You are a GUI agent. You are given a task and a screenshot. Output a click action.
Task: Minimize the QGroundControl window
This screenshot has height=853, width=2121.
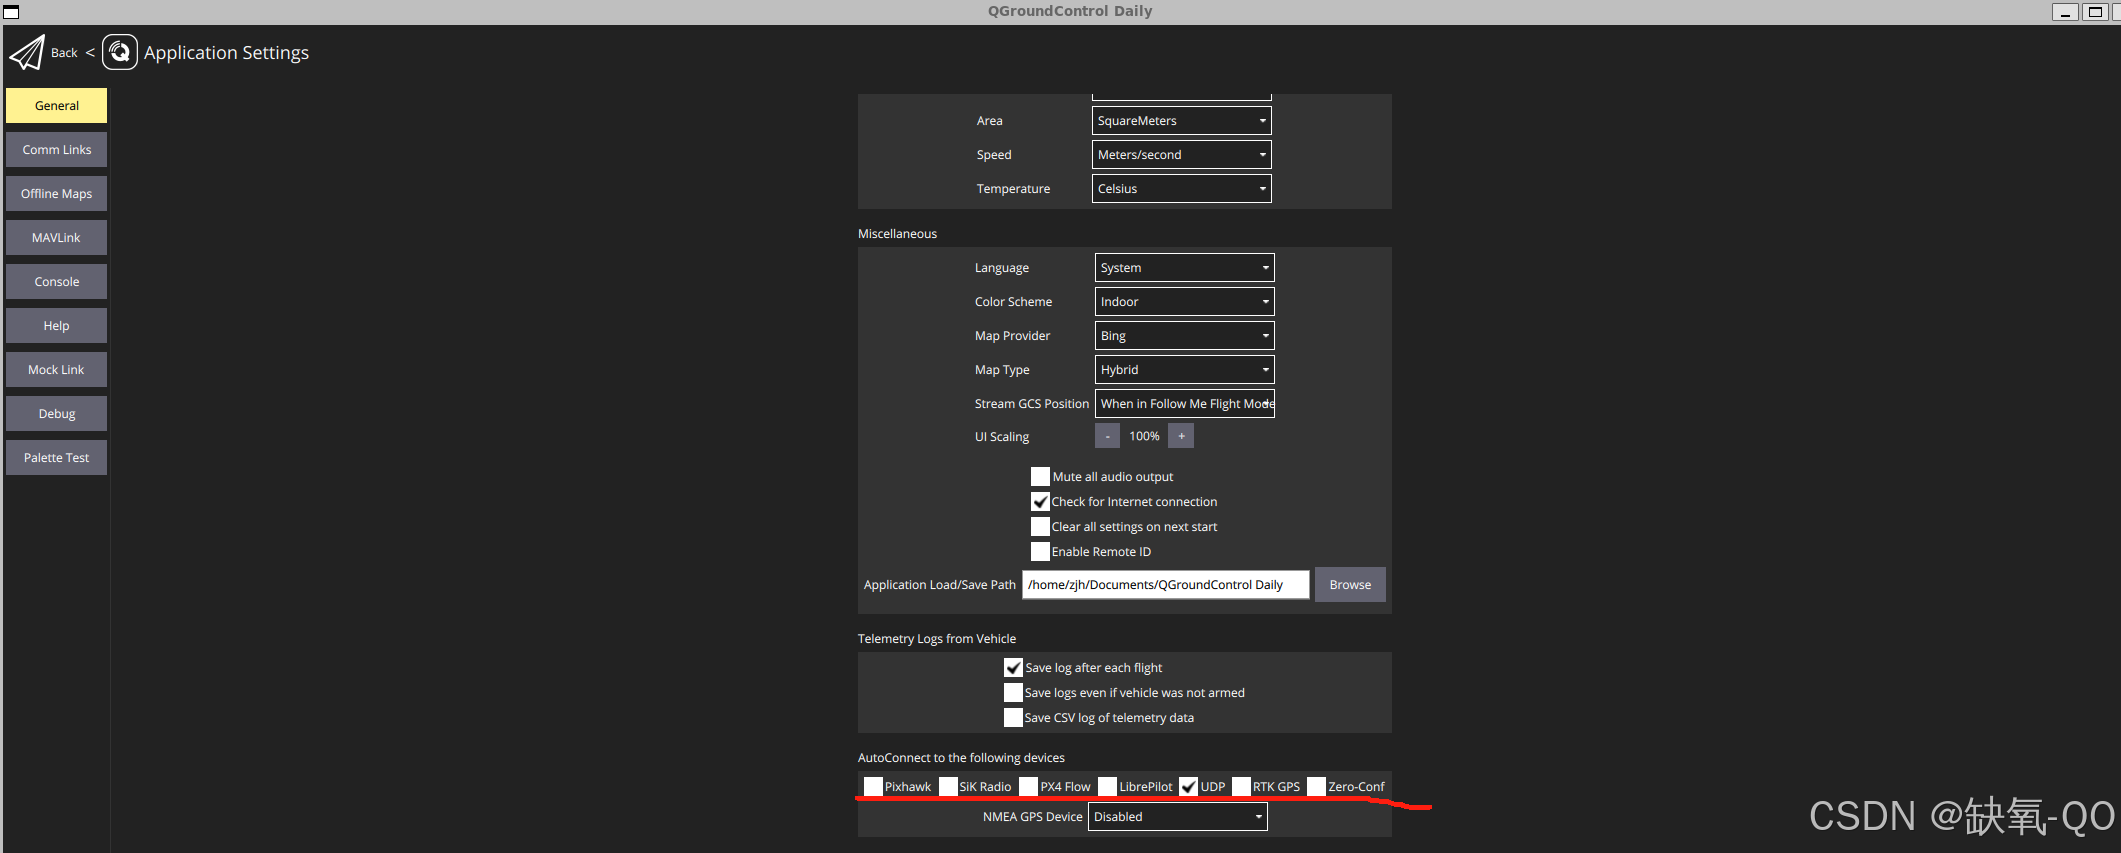point(2065,11)
